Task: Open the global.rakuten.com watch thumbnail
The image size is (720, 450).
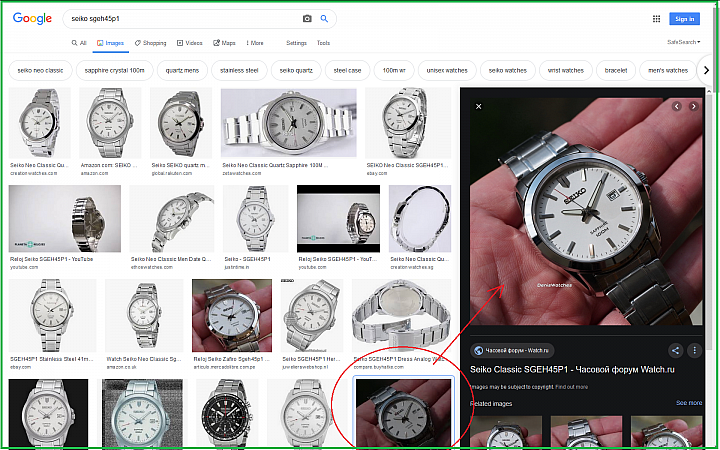Action: point(181,123)
